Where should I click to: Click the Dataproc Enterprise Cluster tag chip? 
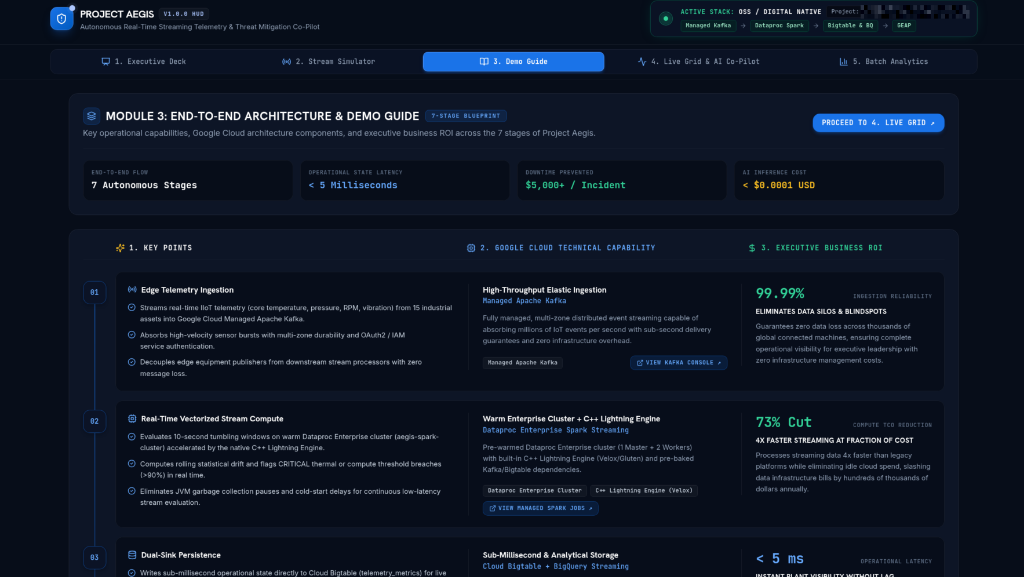coord(534,491)
